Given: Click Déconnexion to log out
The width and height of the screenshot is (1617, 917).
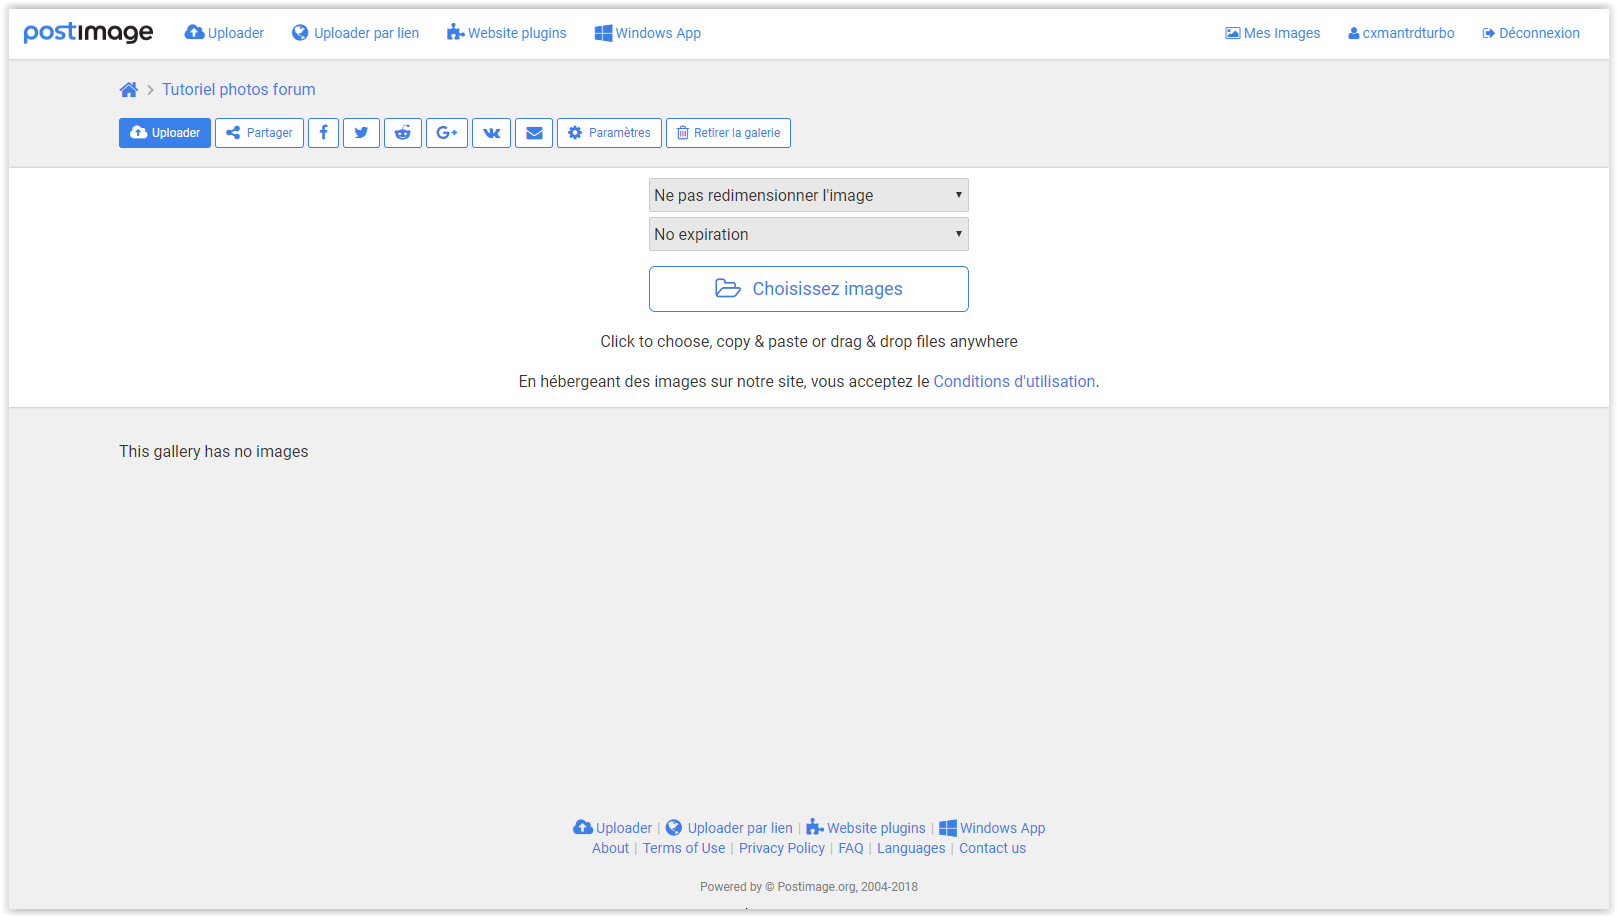Looking at the screenshot, I should [x=1531, y=33].
